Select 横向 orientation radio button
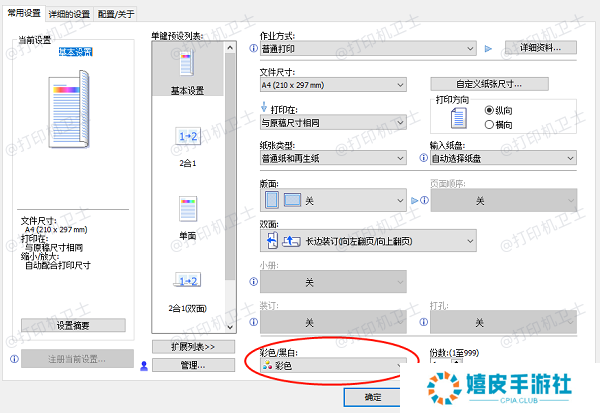This screenshot has height=413, width=600. pyautogui.click(x=489, y=125)
